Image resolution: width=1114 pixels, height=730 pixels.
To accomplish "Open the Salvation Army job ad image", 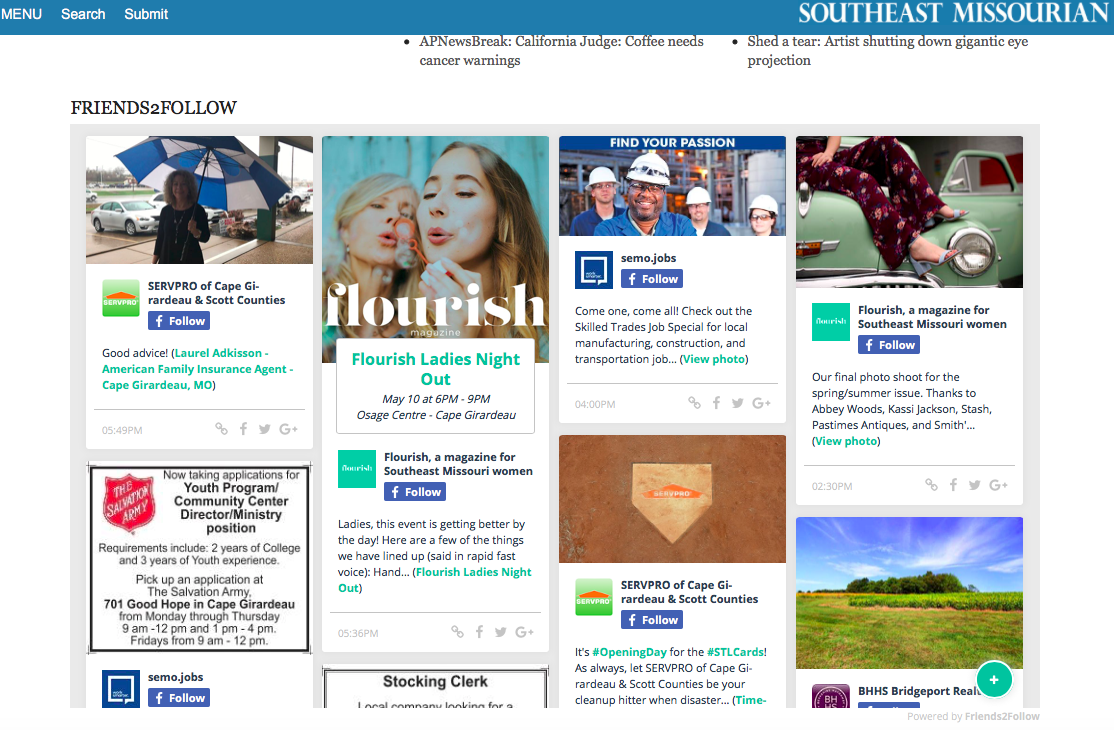I will (x=200, y=558).
